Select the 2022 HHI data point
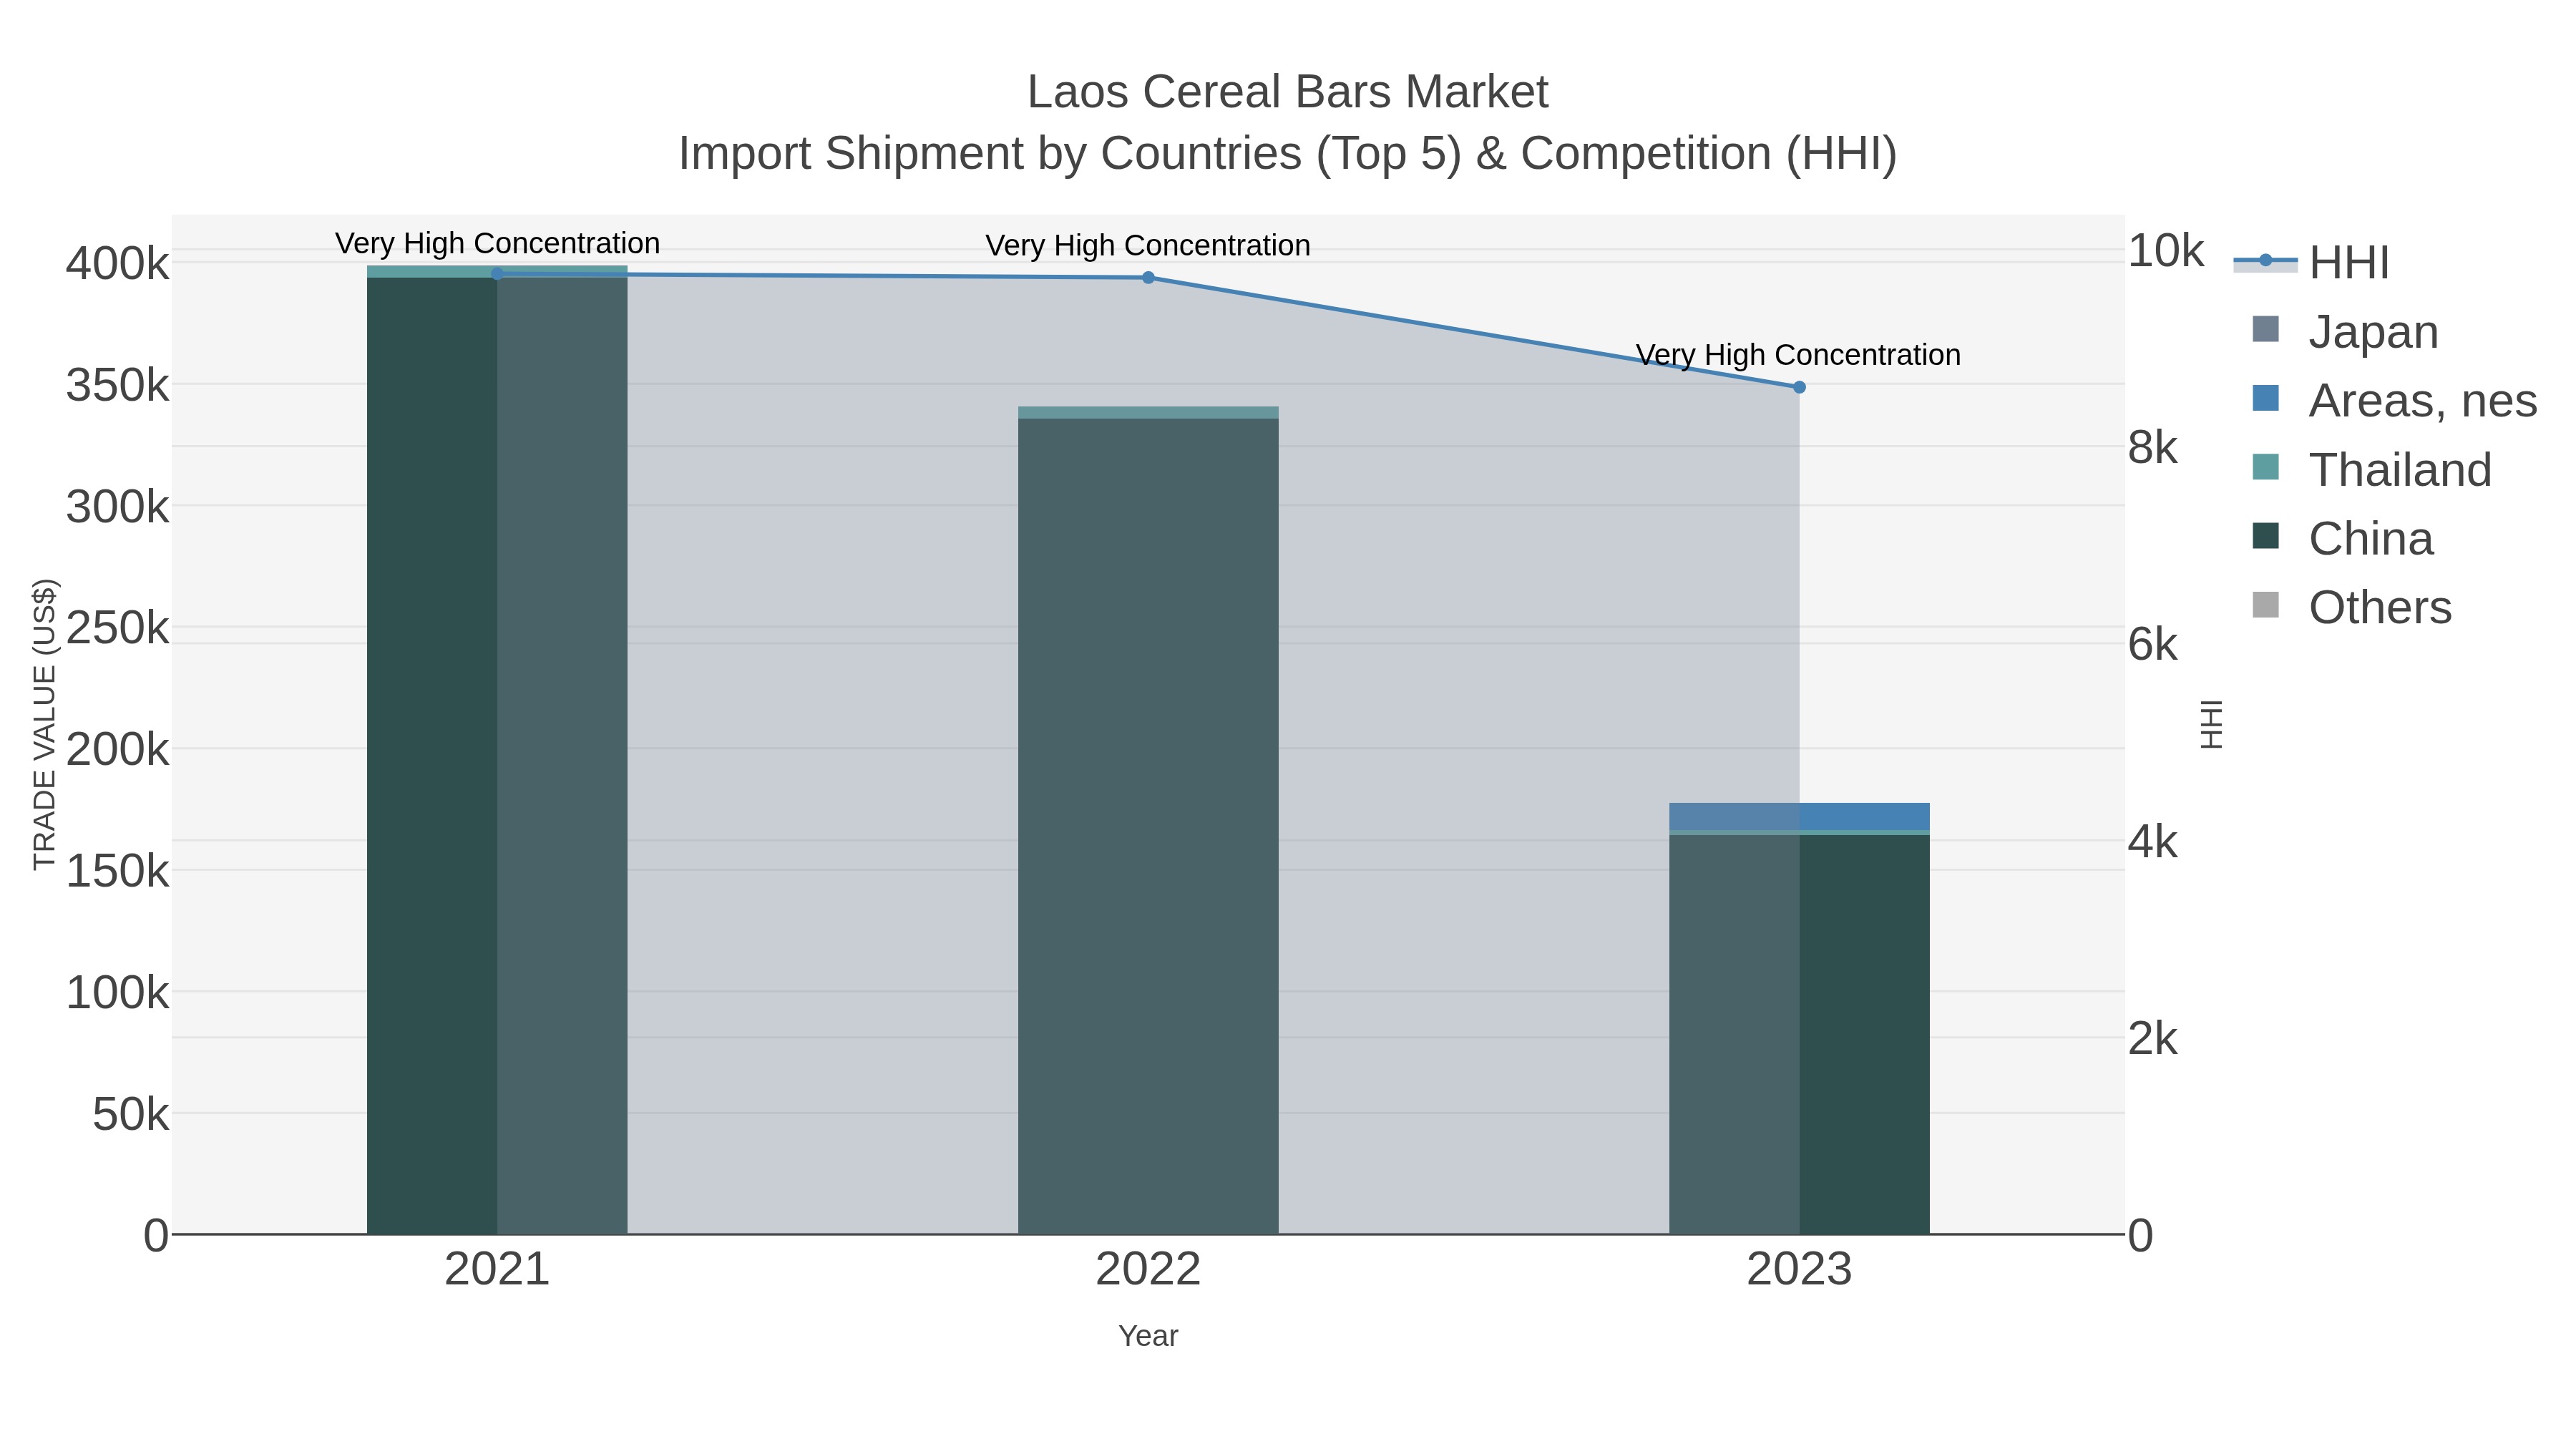Image resolution: width=2576 pixels, height=1449 pixels. [1148, 278]
